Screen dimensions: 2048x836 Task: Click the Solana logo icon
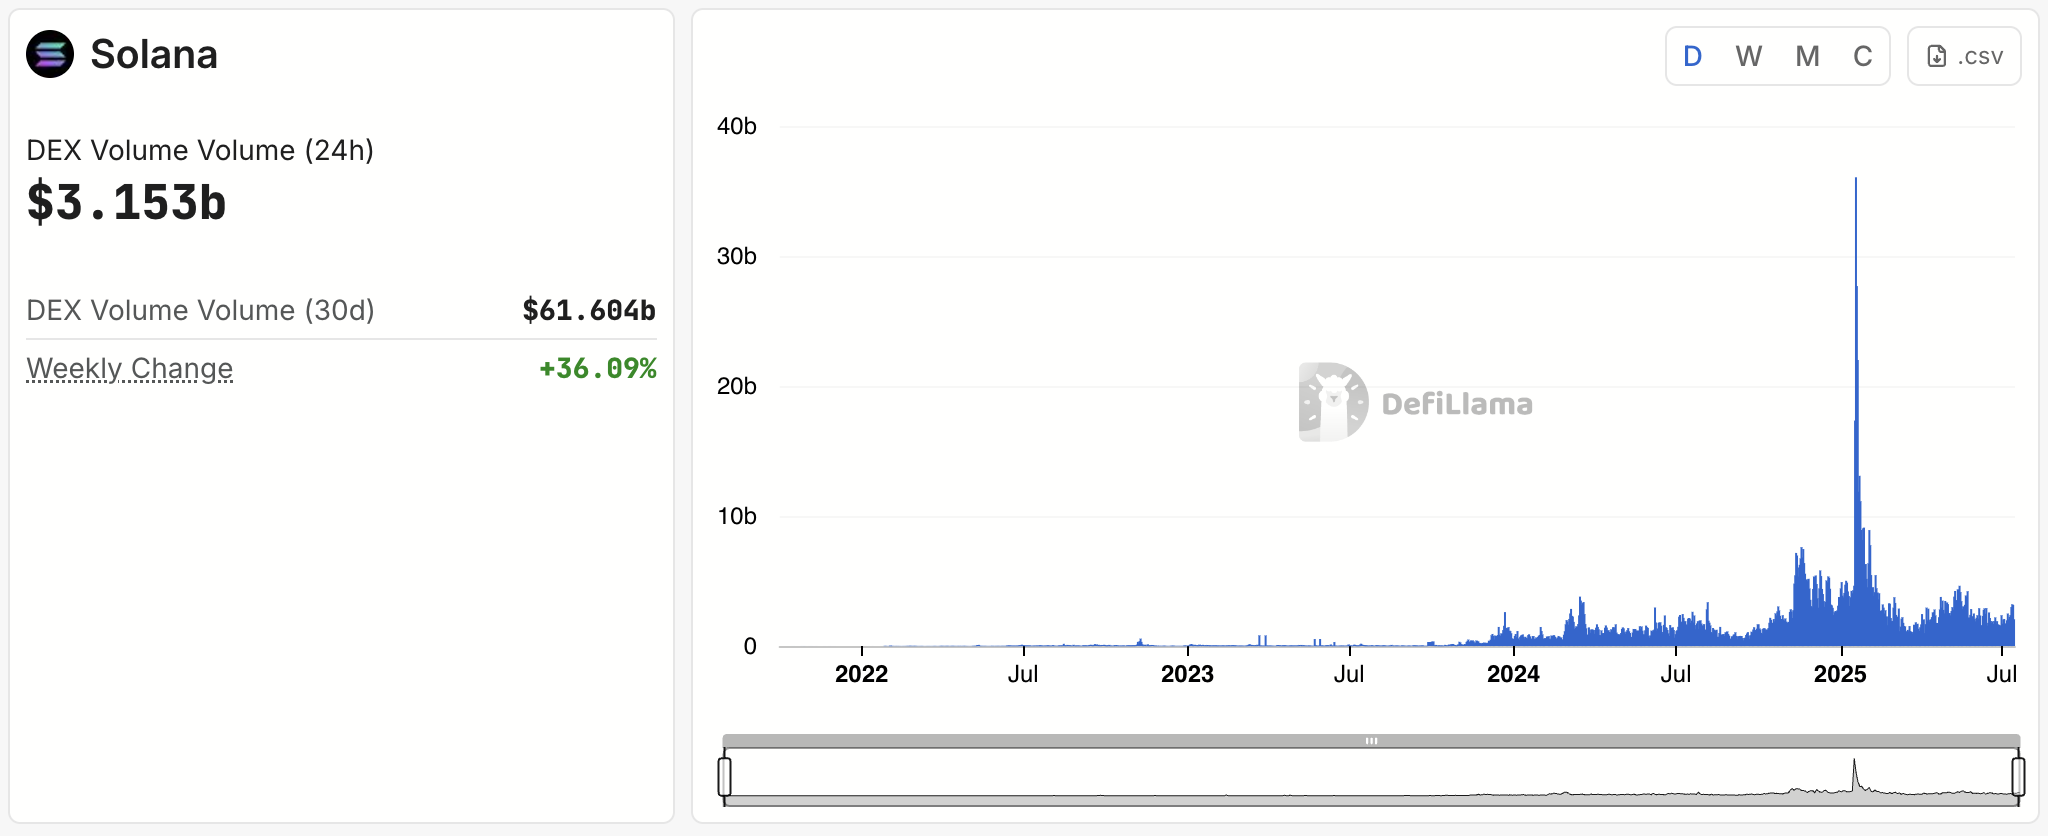(x=50, y=54)
